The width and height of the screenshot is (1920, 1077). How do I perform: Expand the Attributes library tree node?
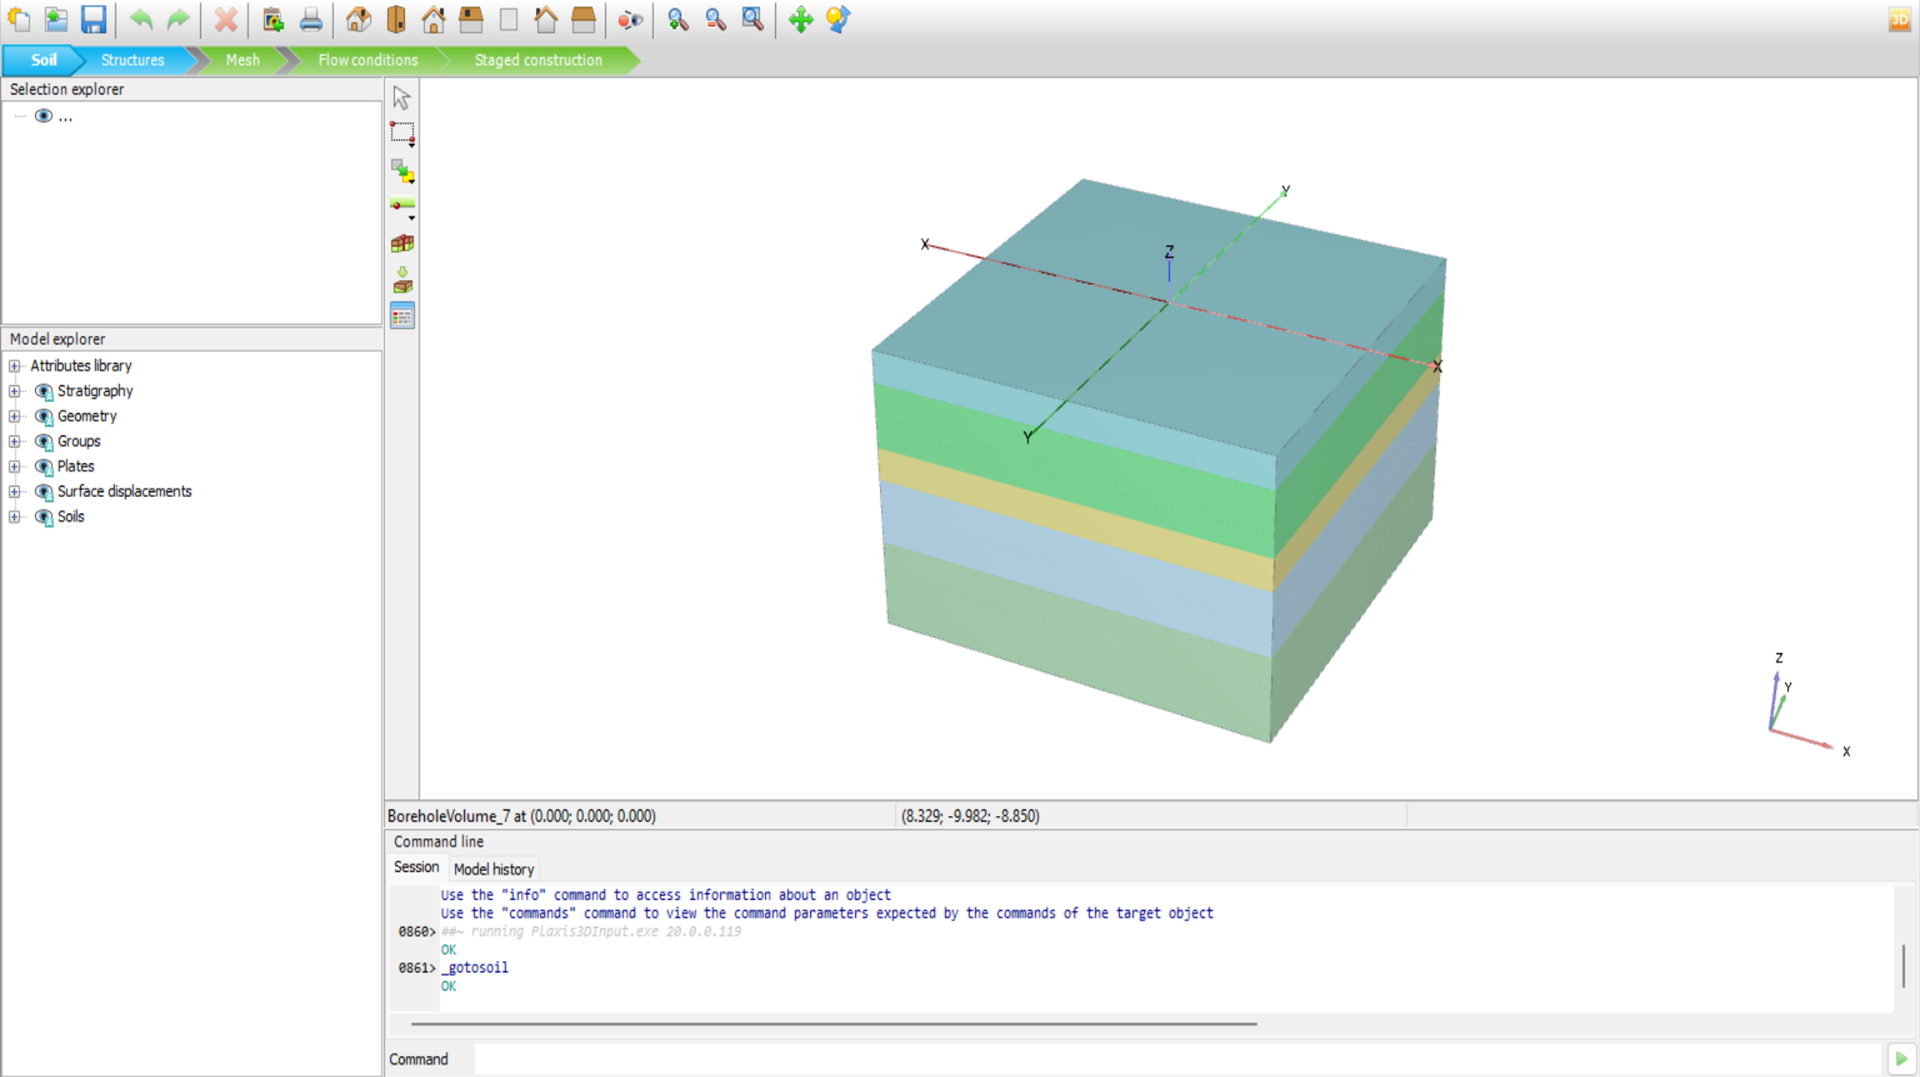[15, 366]
